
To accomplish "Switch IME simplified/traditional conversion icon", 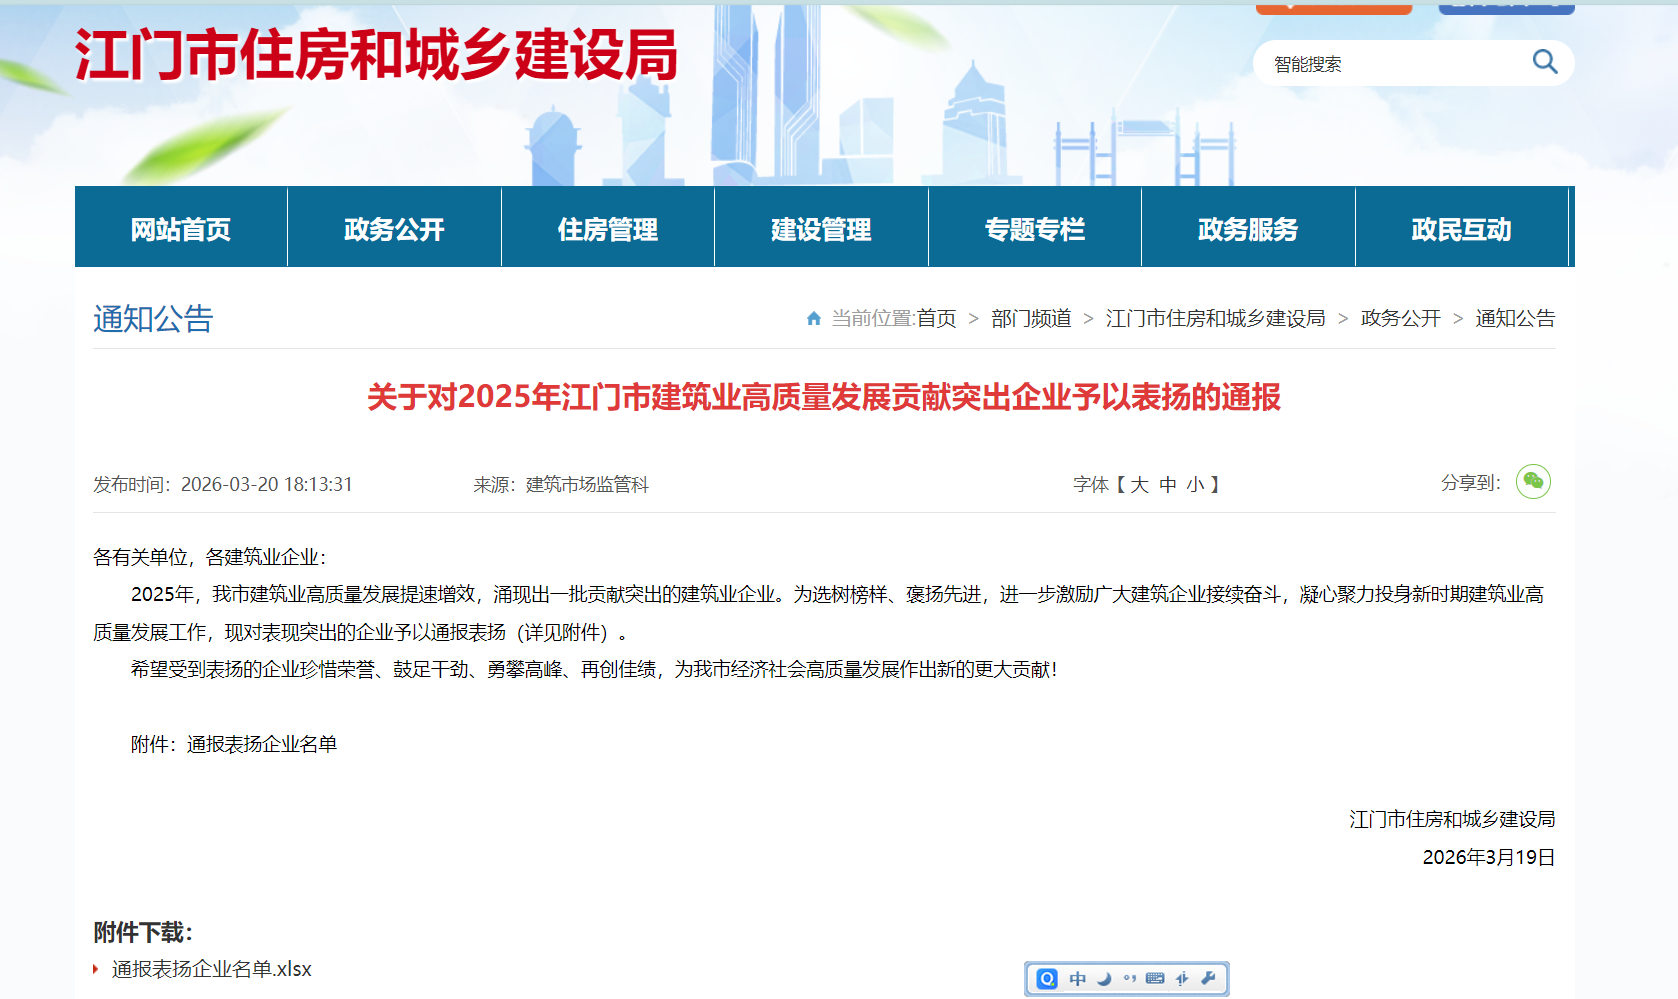I will [x=1182, y=979].
